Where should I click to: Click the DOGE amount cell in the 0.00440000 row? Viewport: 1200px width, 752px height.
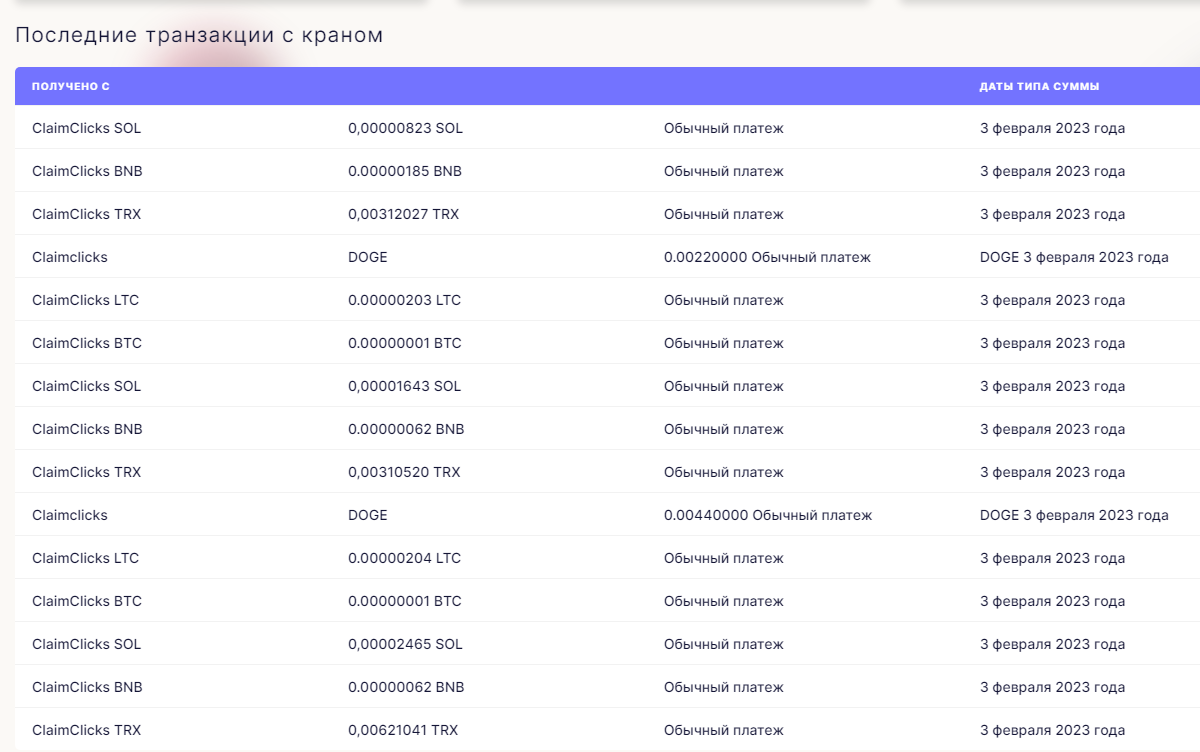point(368,515)
